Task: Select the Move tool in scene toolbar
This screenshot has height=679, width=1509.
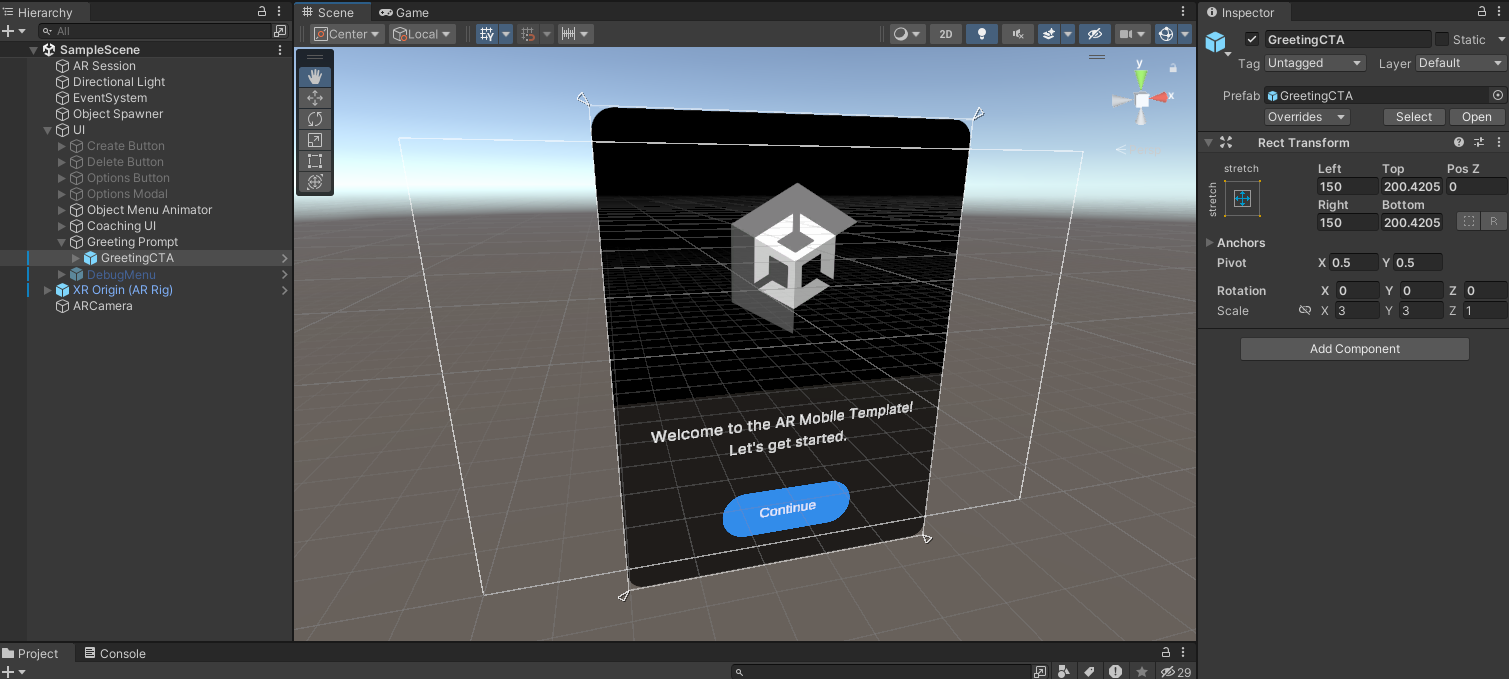Action: pyautogui.click(x=315, y=97)
